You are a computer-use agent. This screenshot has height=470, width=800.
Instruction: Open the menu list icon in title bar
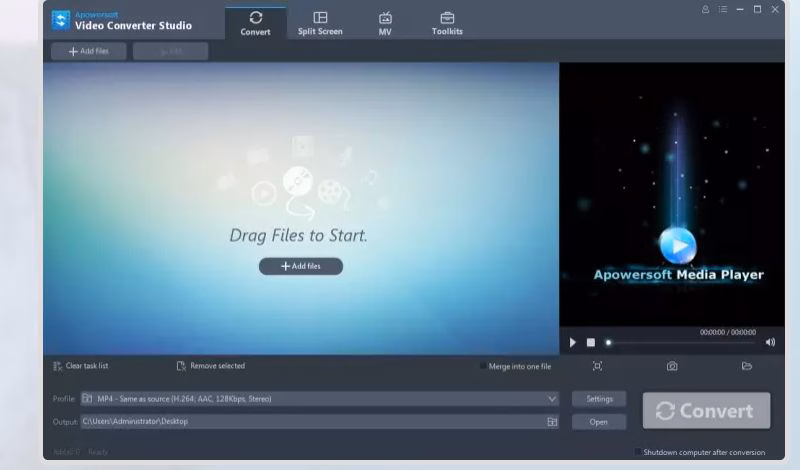722,9
